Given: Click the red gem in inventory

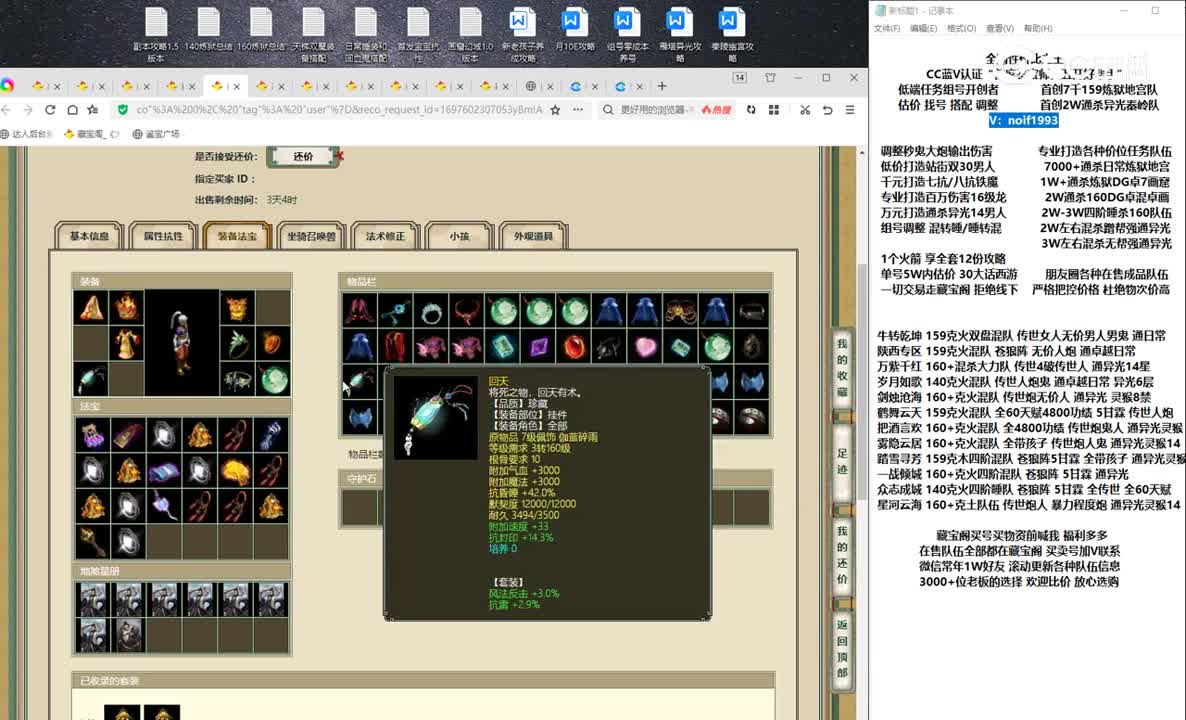Looking at the screenshot, I should 574,346.
